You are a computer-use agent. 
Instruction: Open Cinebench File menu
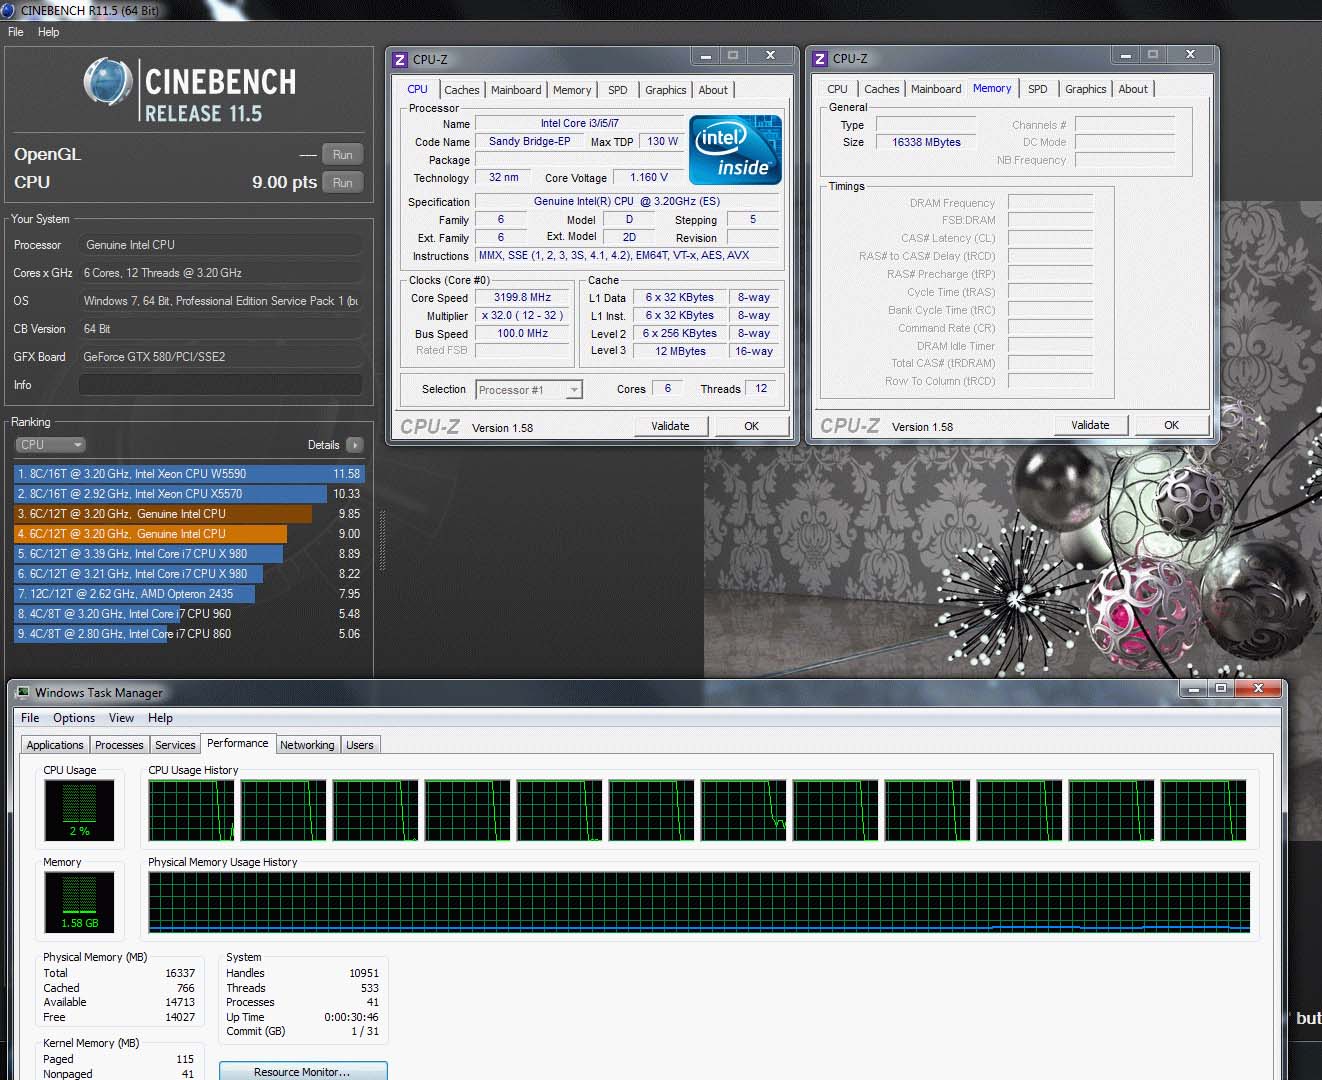(x=16, y=32)
